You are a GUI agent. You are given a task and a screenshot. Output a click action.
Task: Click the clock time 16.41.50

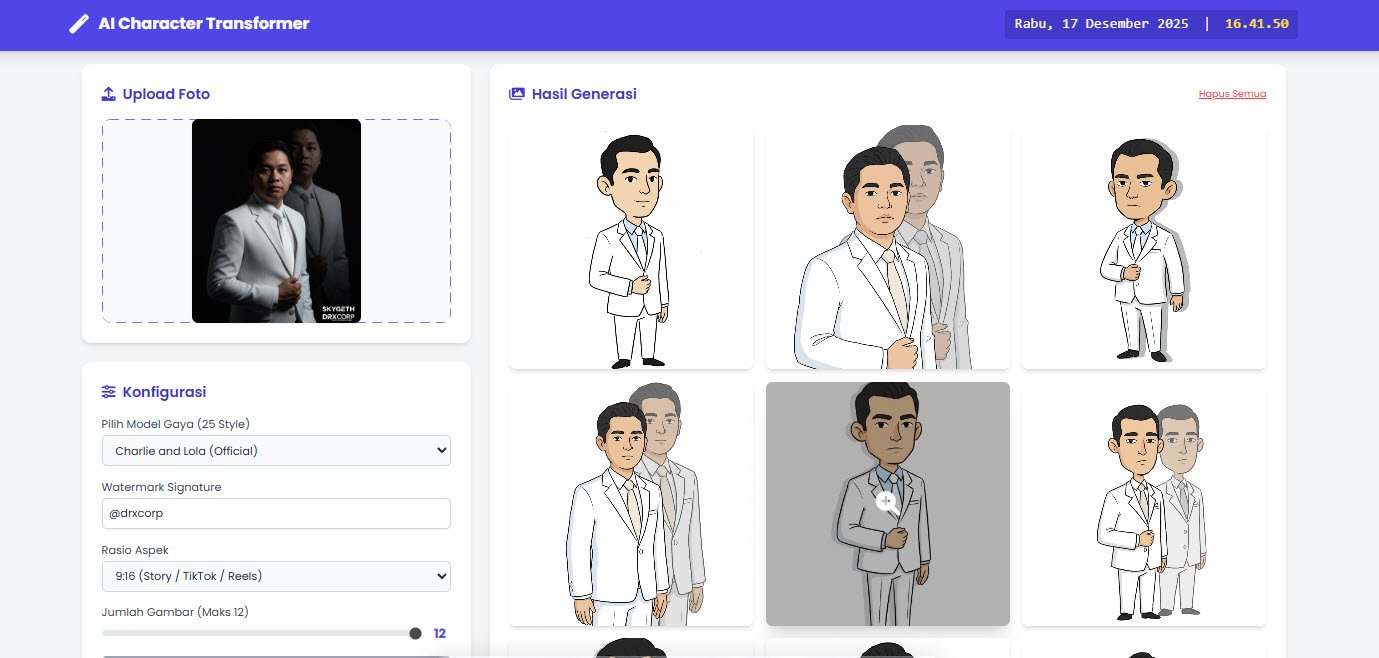point(1256,23)
